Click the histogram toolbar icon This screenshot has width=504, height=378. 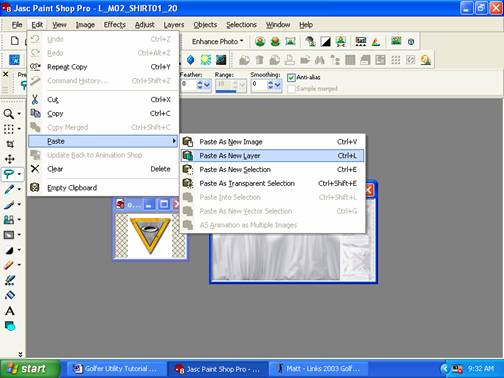pos(361,42)
